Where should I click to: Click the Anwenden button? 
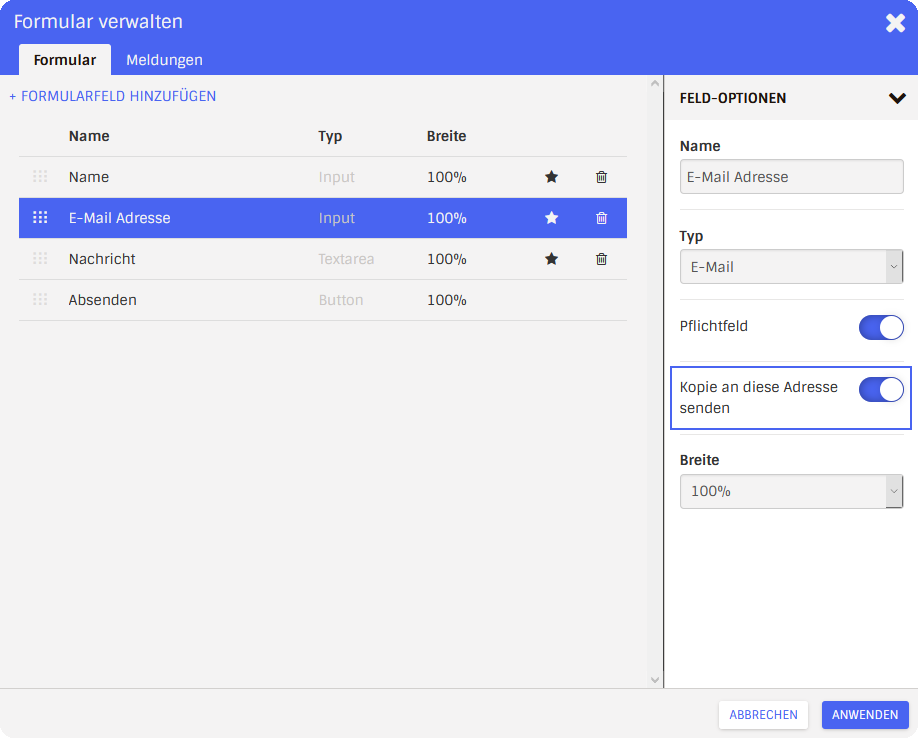(864, 715)
